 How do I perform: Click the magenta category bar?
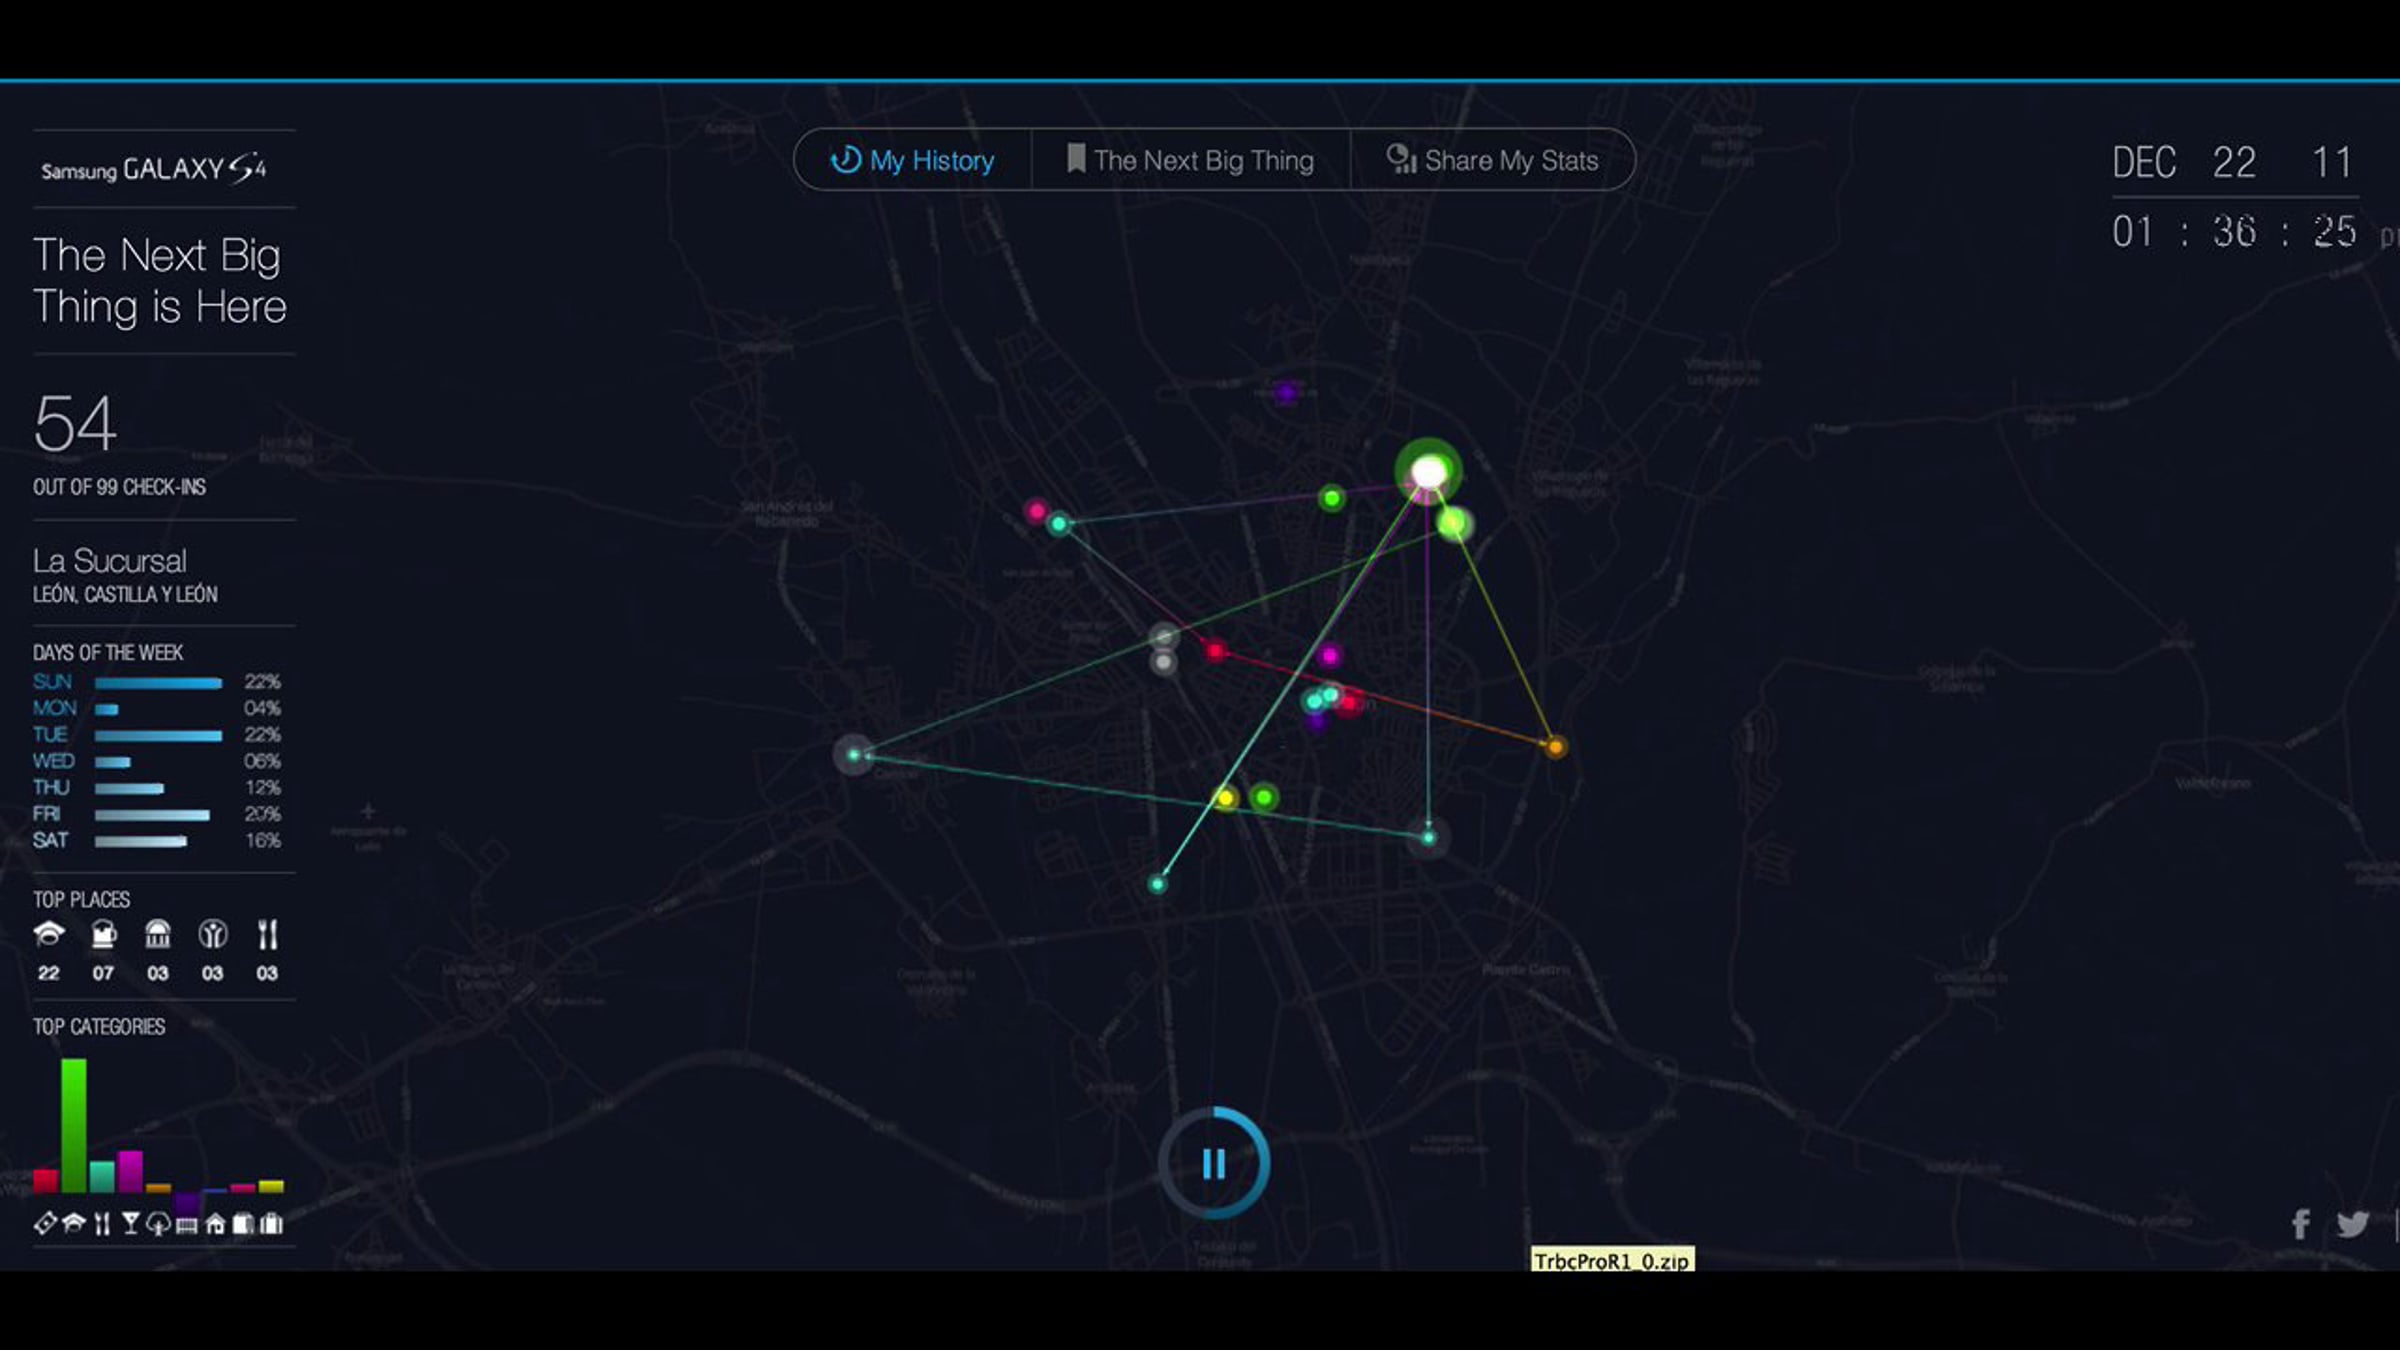click(x=130, y=1171)
